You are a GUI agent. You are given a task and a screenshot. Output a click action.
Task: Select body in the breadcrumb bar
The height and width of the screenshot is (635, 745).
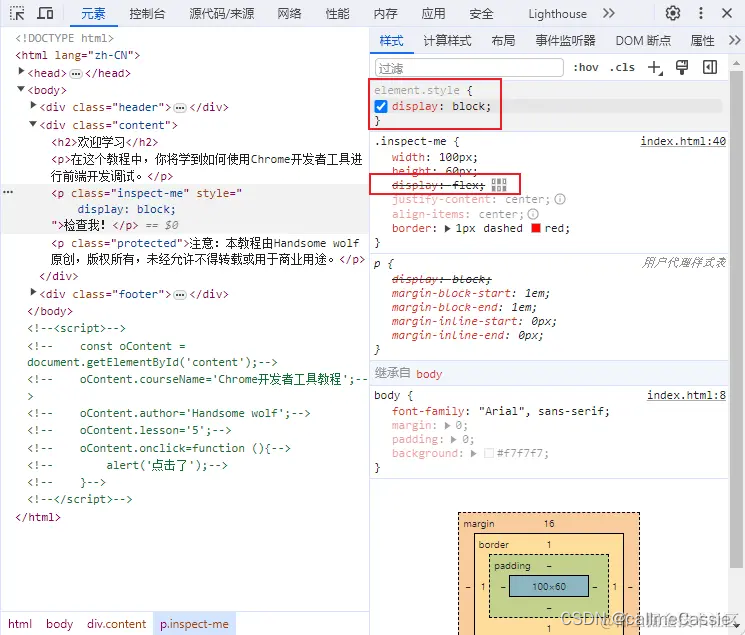click(59, 624)
